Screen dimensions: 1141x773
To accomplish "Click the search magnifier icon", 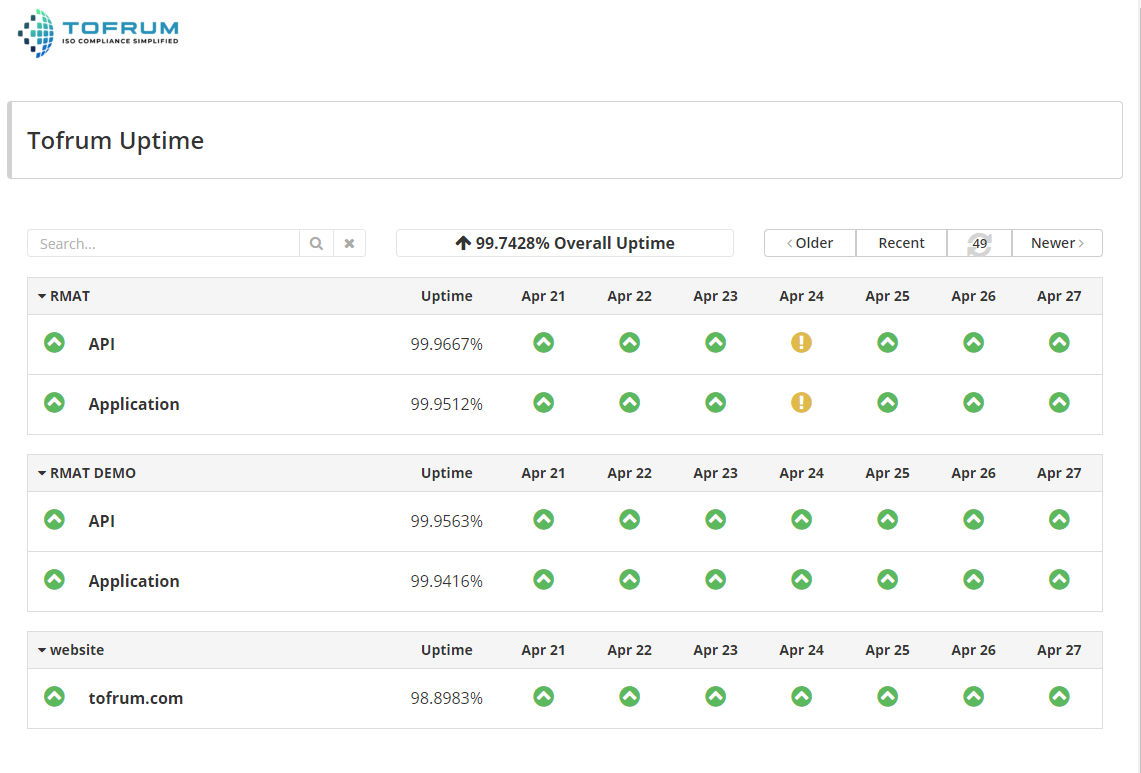I will [x=316, y=243].
